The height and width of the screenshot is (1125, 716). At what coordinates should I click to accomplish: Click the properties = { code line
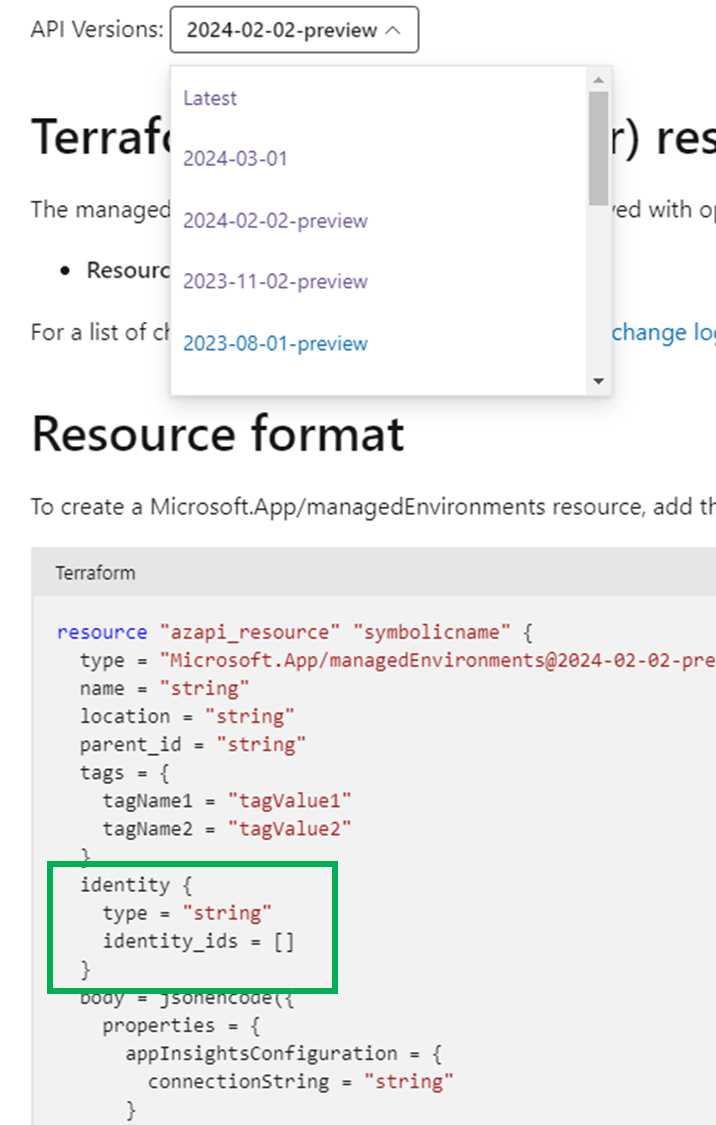tap(182, 1025)
